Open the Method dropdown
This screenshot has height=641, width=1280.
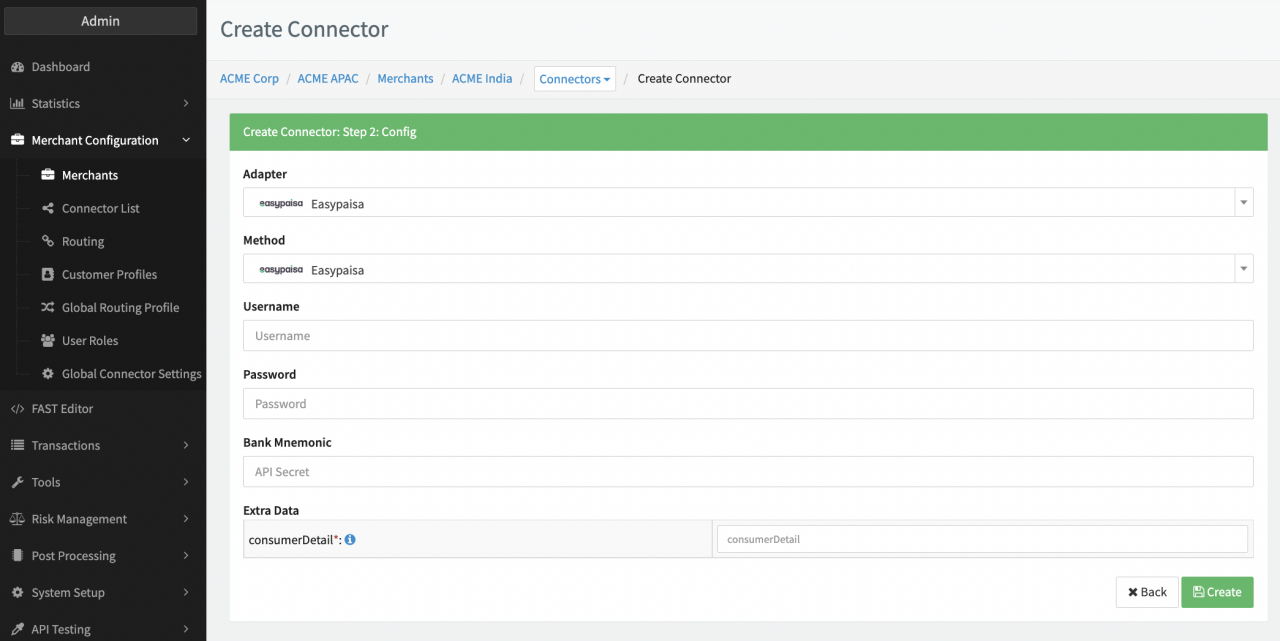pyautogui.click(x=747, y=269)
